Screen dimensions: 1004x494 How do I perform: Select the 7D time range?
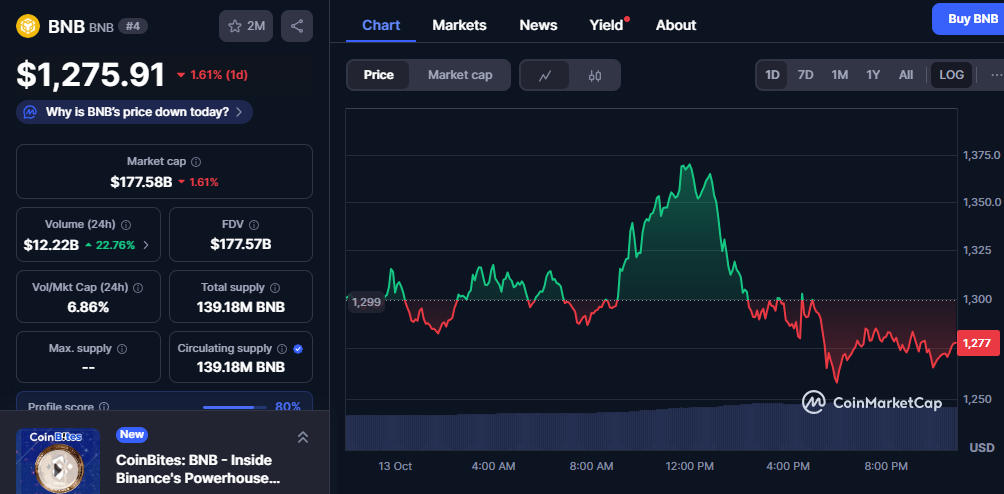pyautogui.click(x=805, y=75)
